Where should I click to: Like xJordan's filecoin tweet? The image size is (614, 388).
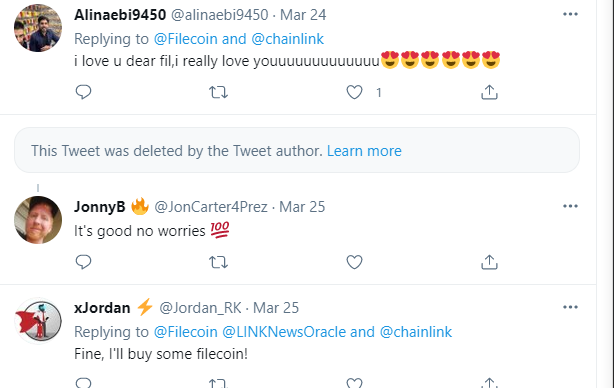point(354,383)
